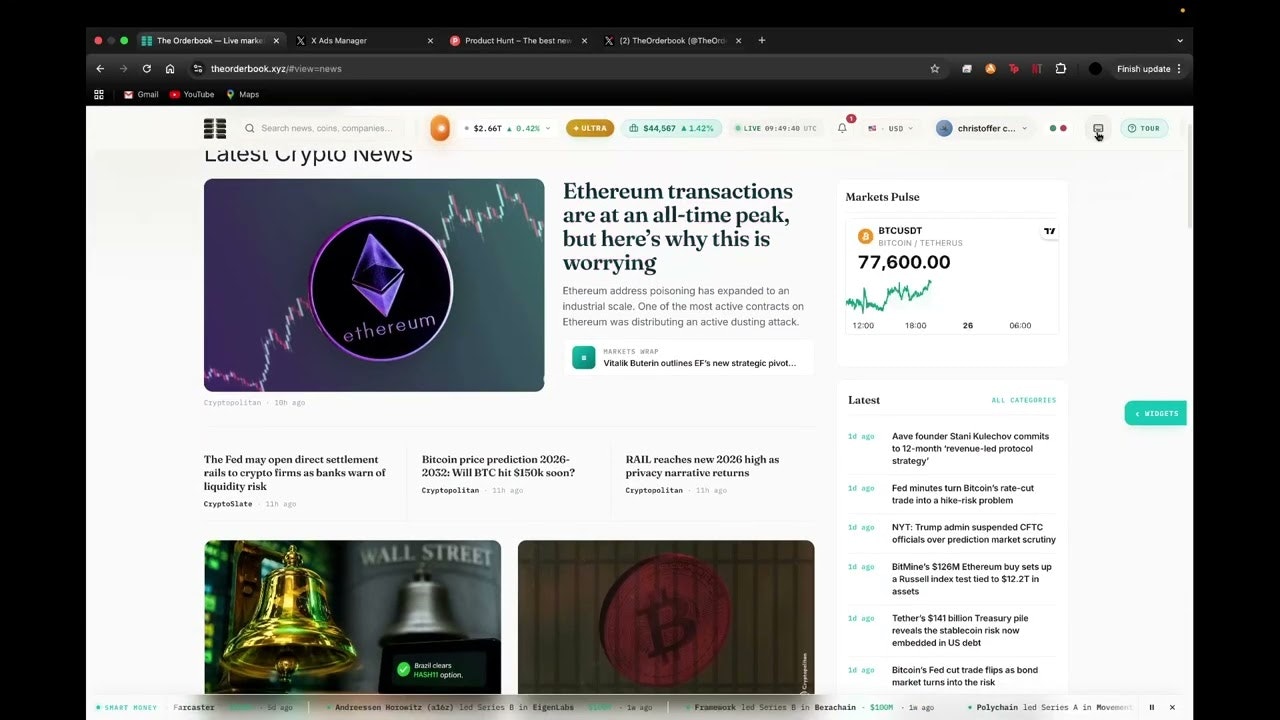The width and height of the screenshot is (1280, 720).
Task: Open the Wall Street golden bell image
Action: [x=352, y=617]
